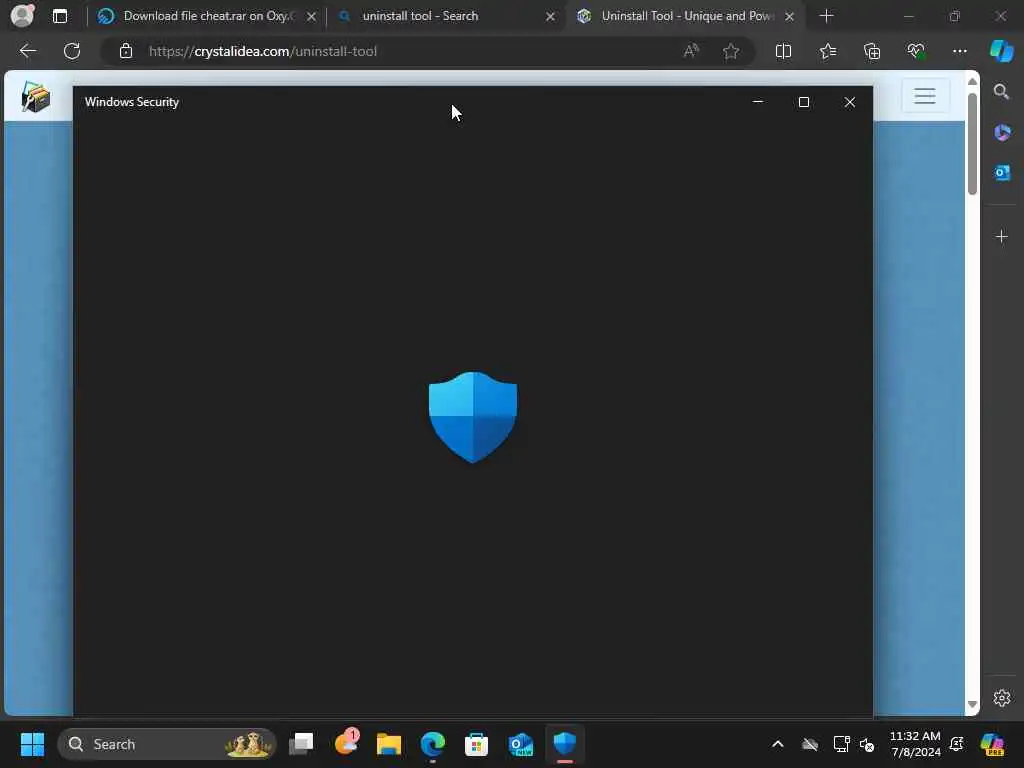The width and height of the screenshot is (1024, 768).
Task: Open notifications bell in tray
Action: coord(957,744)
